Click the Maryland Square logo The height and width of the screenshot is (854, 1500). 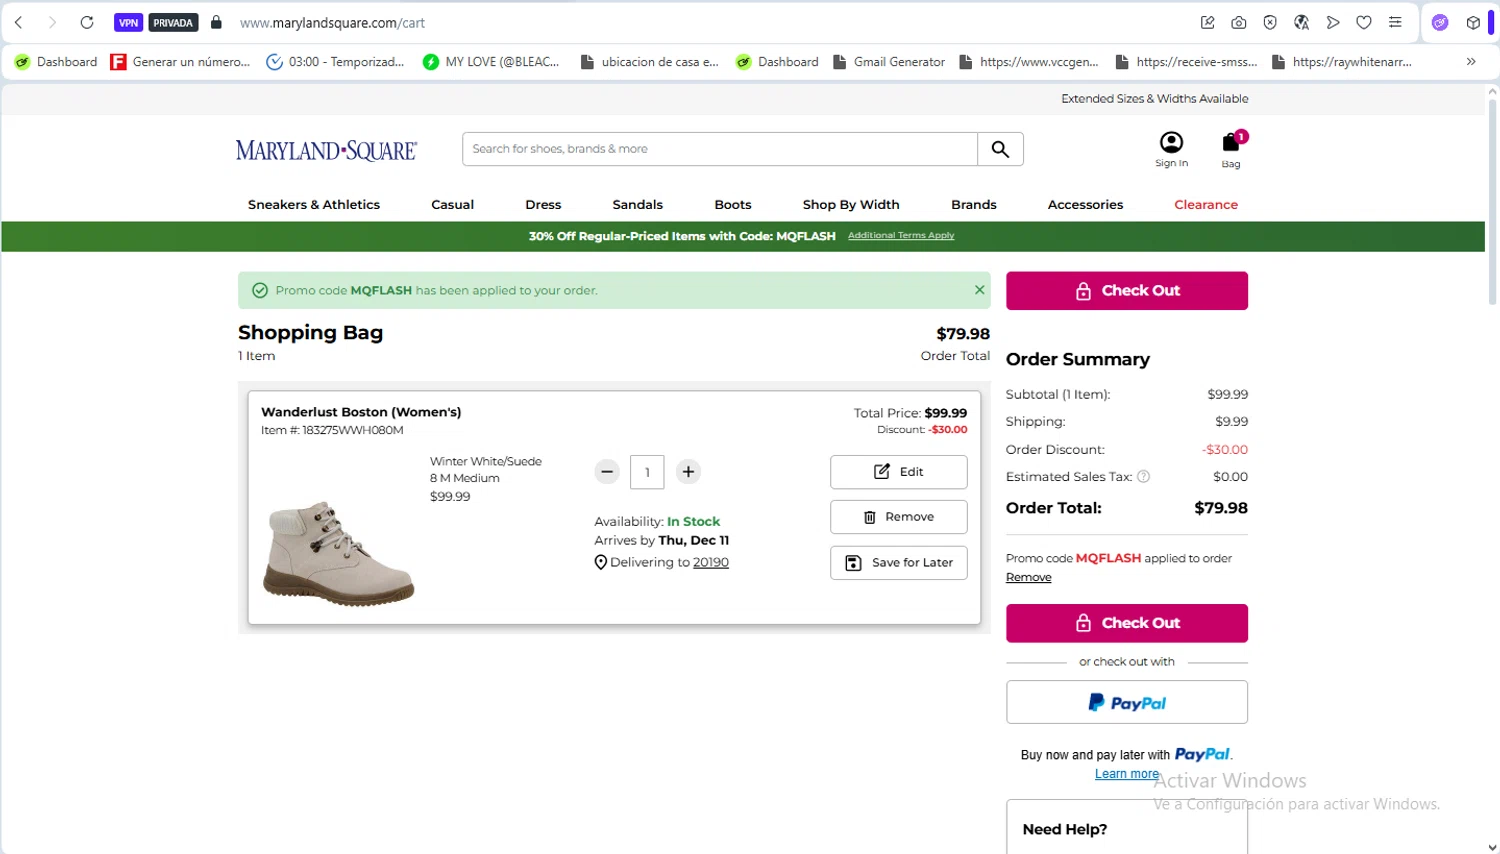pos(326,150)
